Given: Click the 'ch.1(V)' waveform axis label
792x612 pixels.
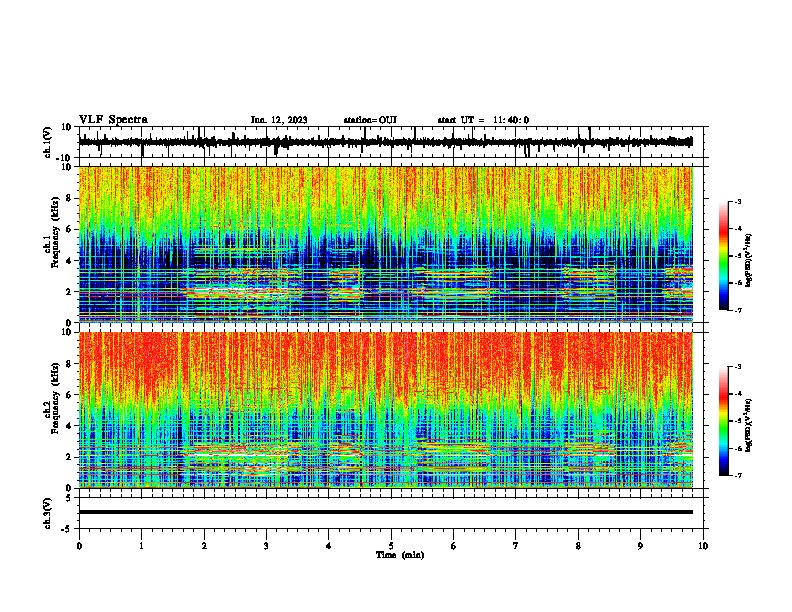Looking at the screenshot, I should [x=48, y=142].
